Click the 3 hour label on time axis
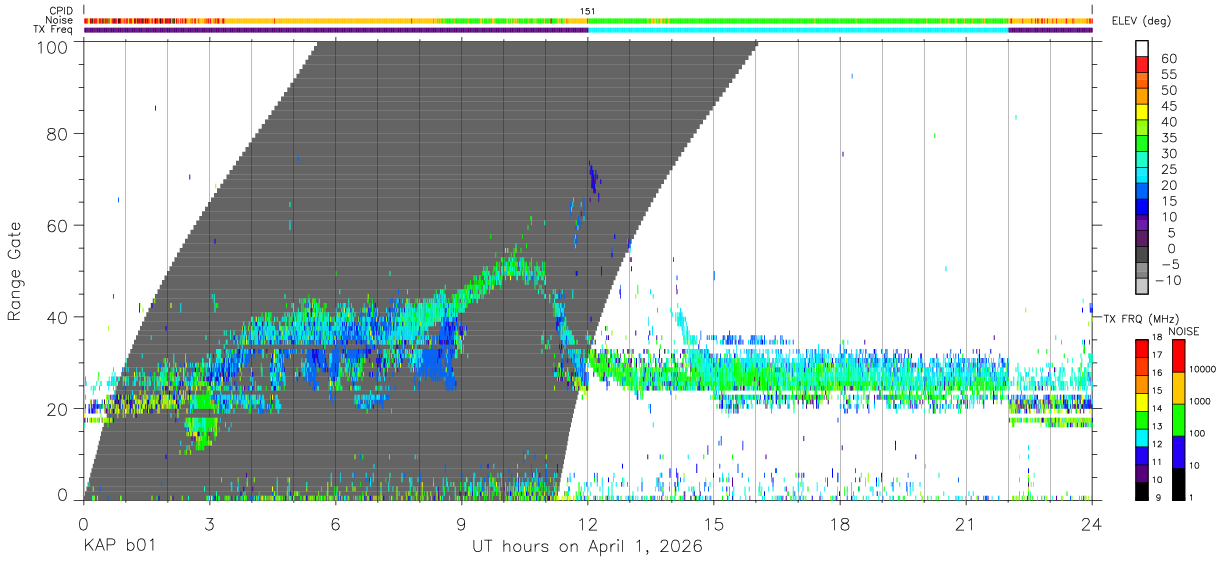 pos(209,525)
